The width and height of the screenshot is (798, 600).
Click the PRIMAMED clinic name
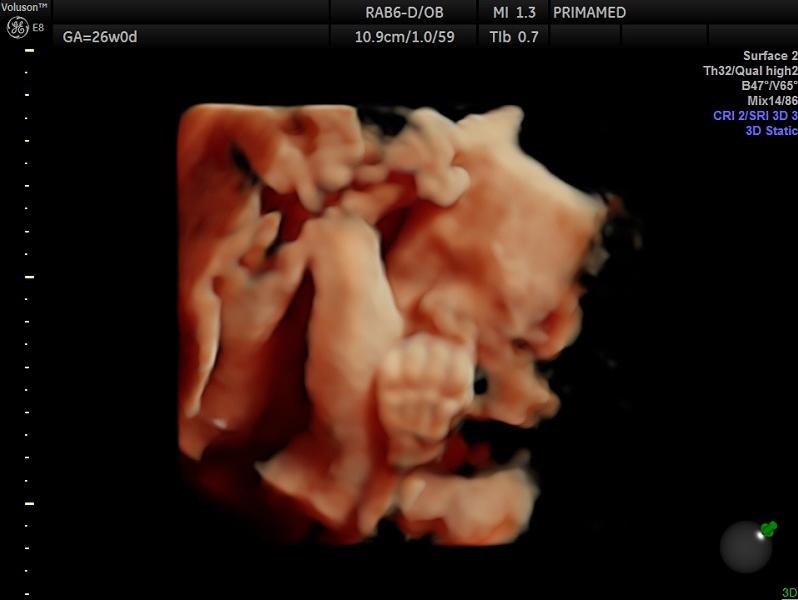(x=589, y=12)
